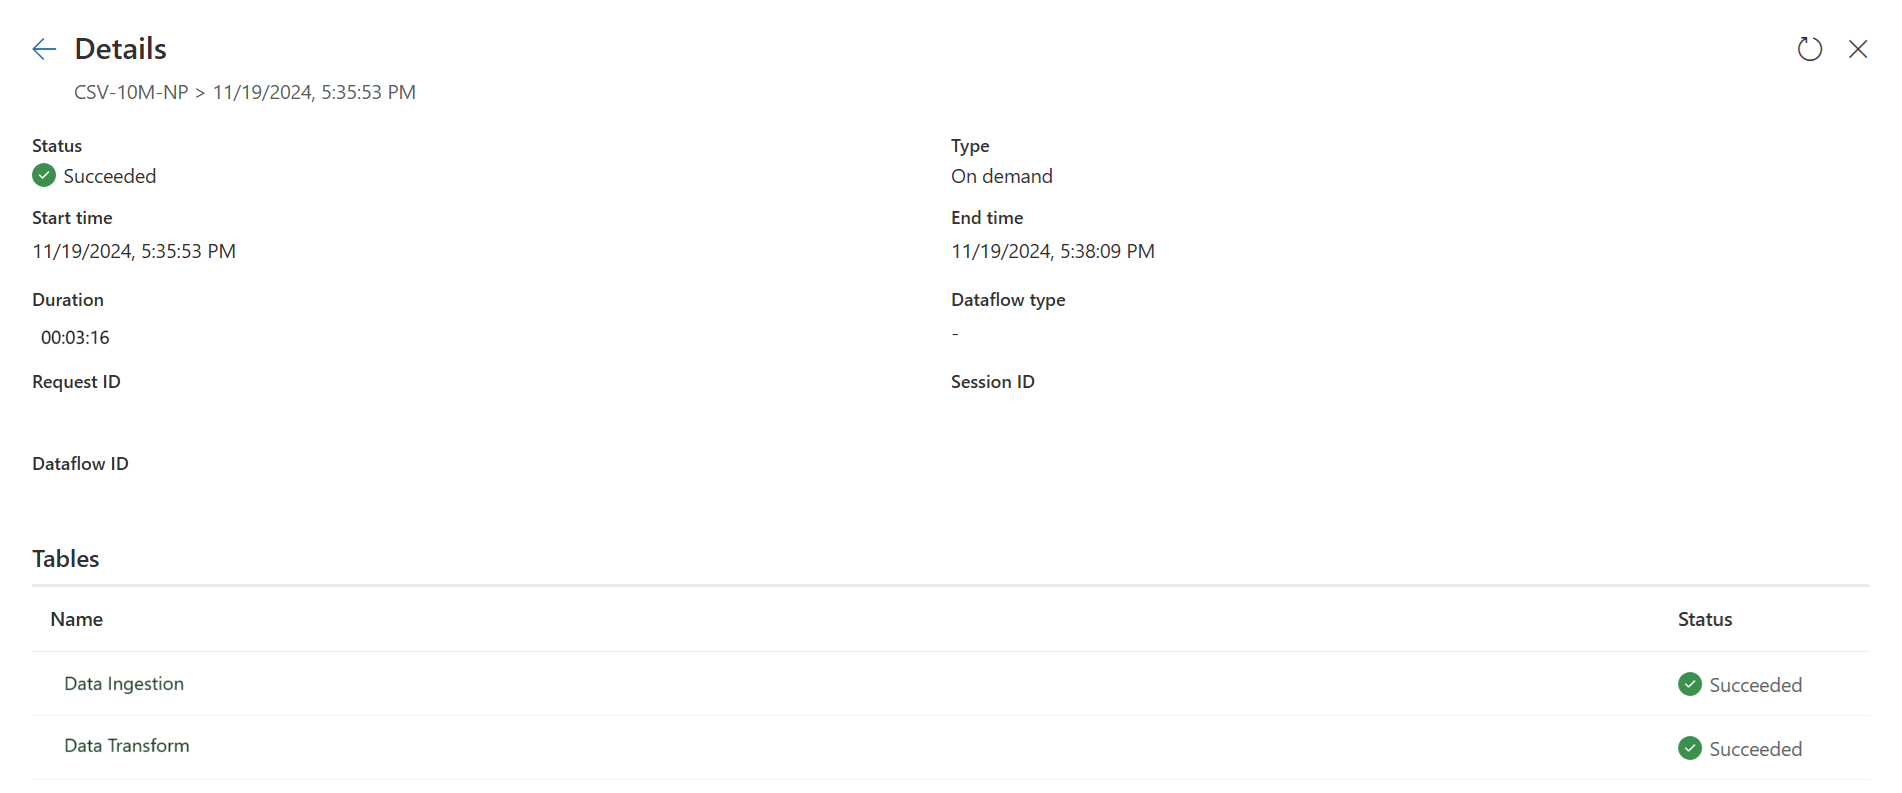Click the Start time value
The image size is (1902, 793).
point(134,252)
